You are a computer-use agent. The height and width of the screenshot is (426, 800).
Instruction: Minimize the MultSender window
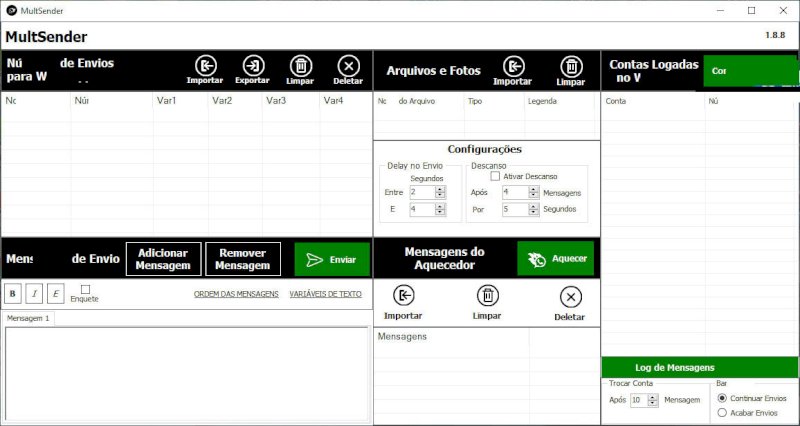point(720,10)
